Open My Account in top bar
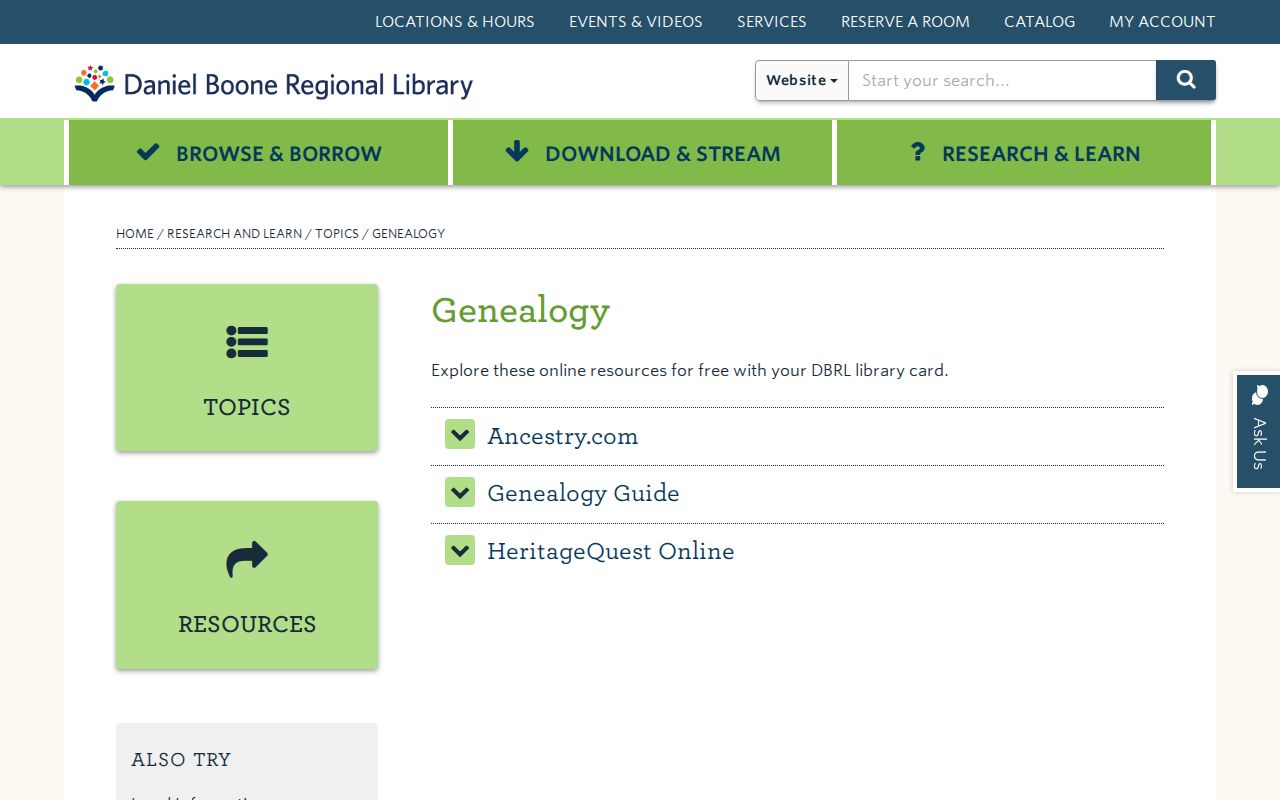Screen dimensions: 1280x800 pos(1162,21)
